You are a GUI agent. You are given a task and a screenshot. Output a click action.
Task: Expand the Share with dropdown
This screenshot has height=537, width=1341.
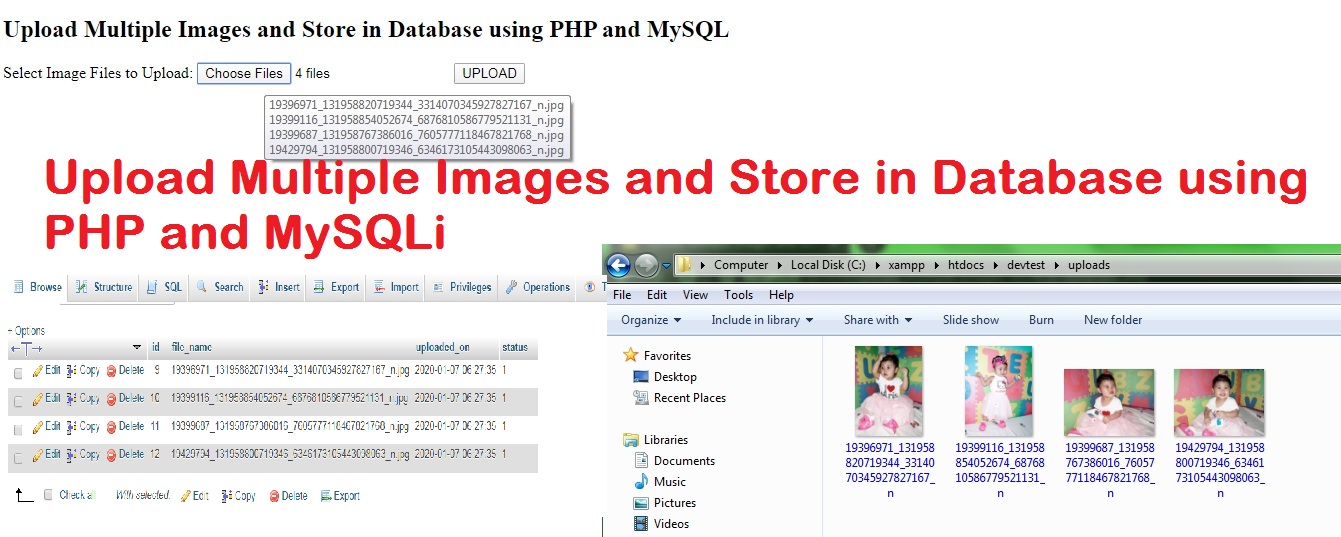(x=878, y=320)
